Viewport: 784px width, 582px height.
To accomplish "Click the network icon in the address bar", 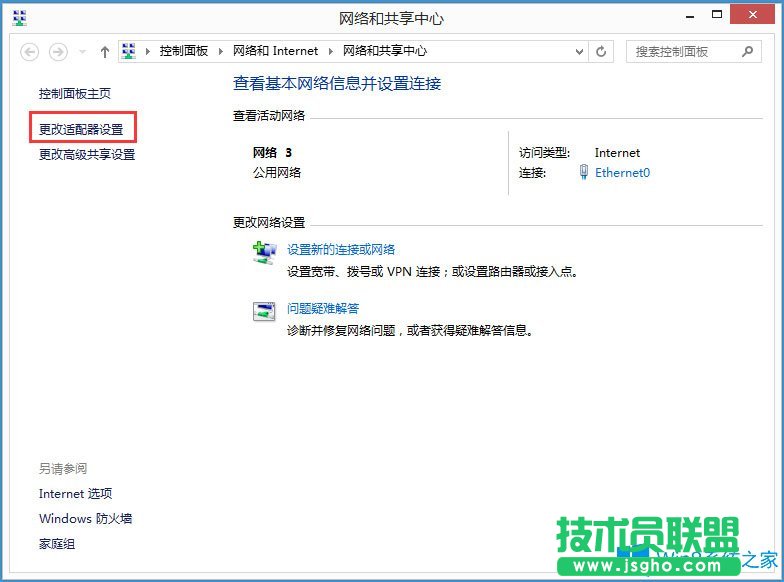I will click(x=128, y=51).
